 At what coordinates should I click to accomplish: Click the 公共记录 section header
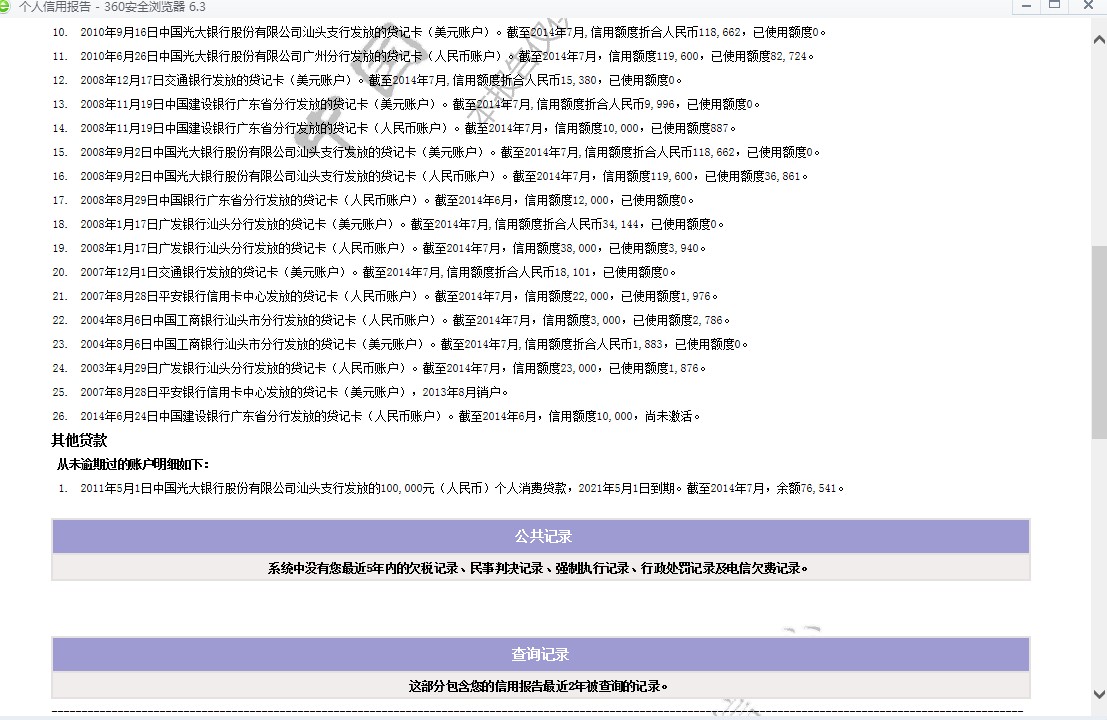point(541,536)
